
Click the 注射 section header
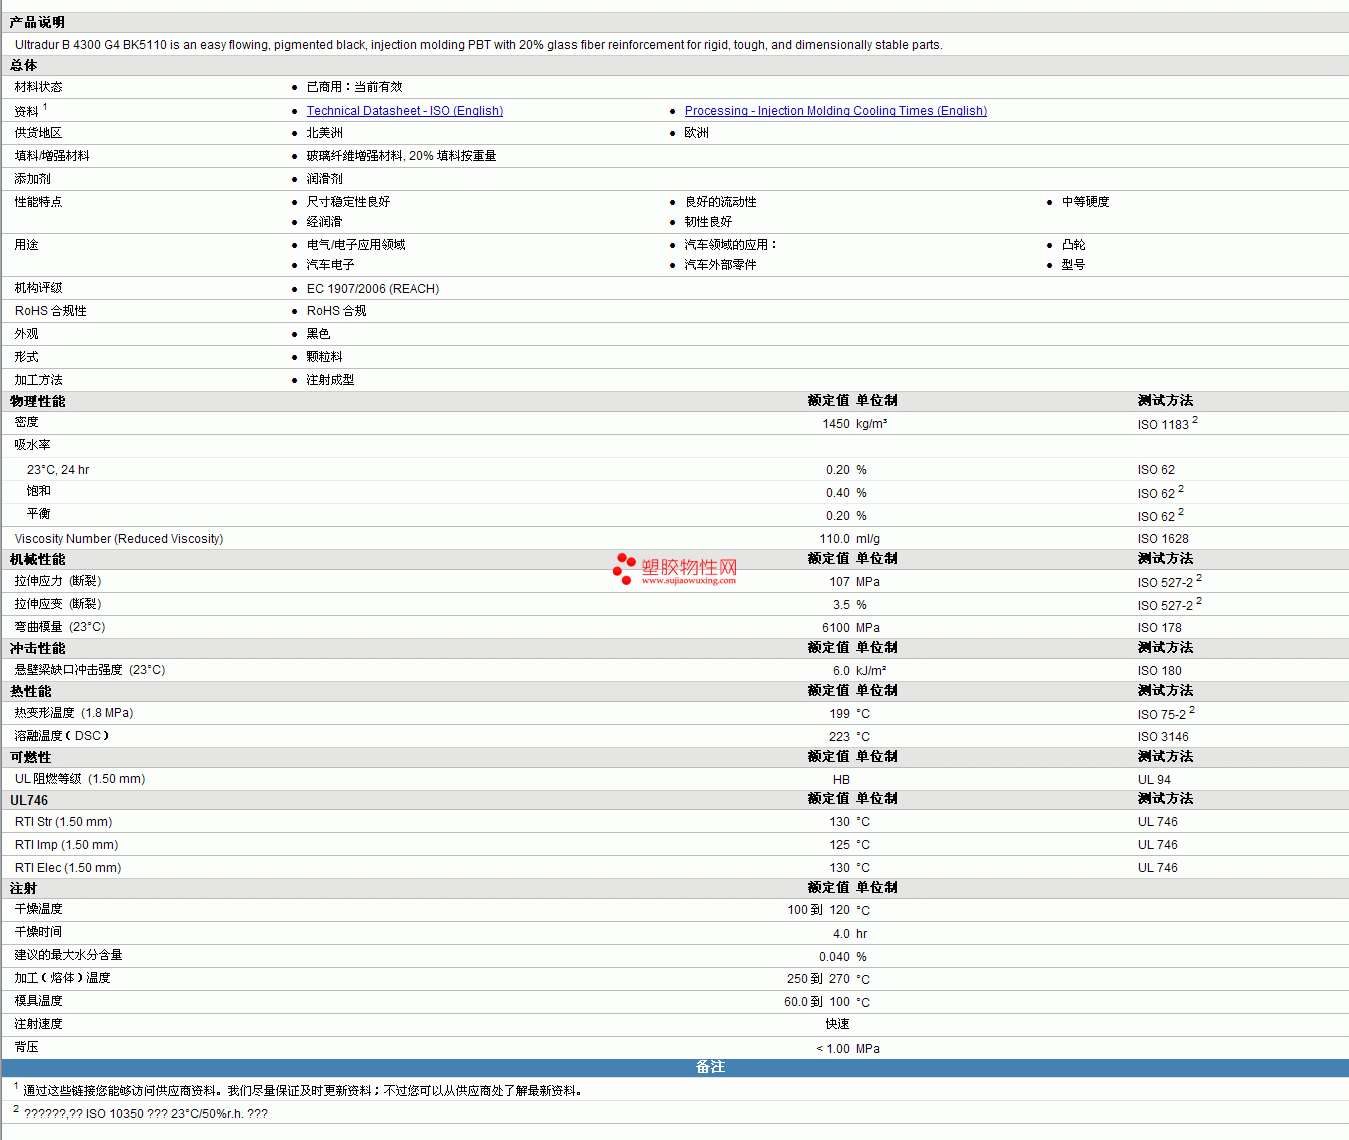[23, 888]
